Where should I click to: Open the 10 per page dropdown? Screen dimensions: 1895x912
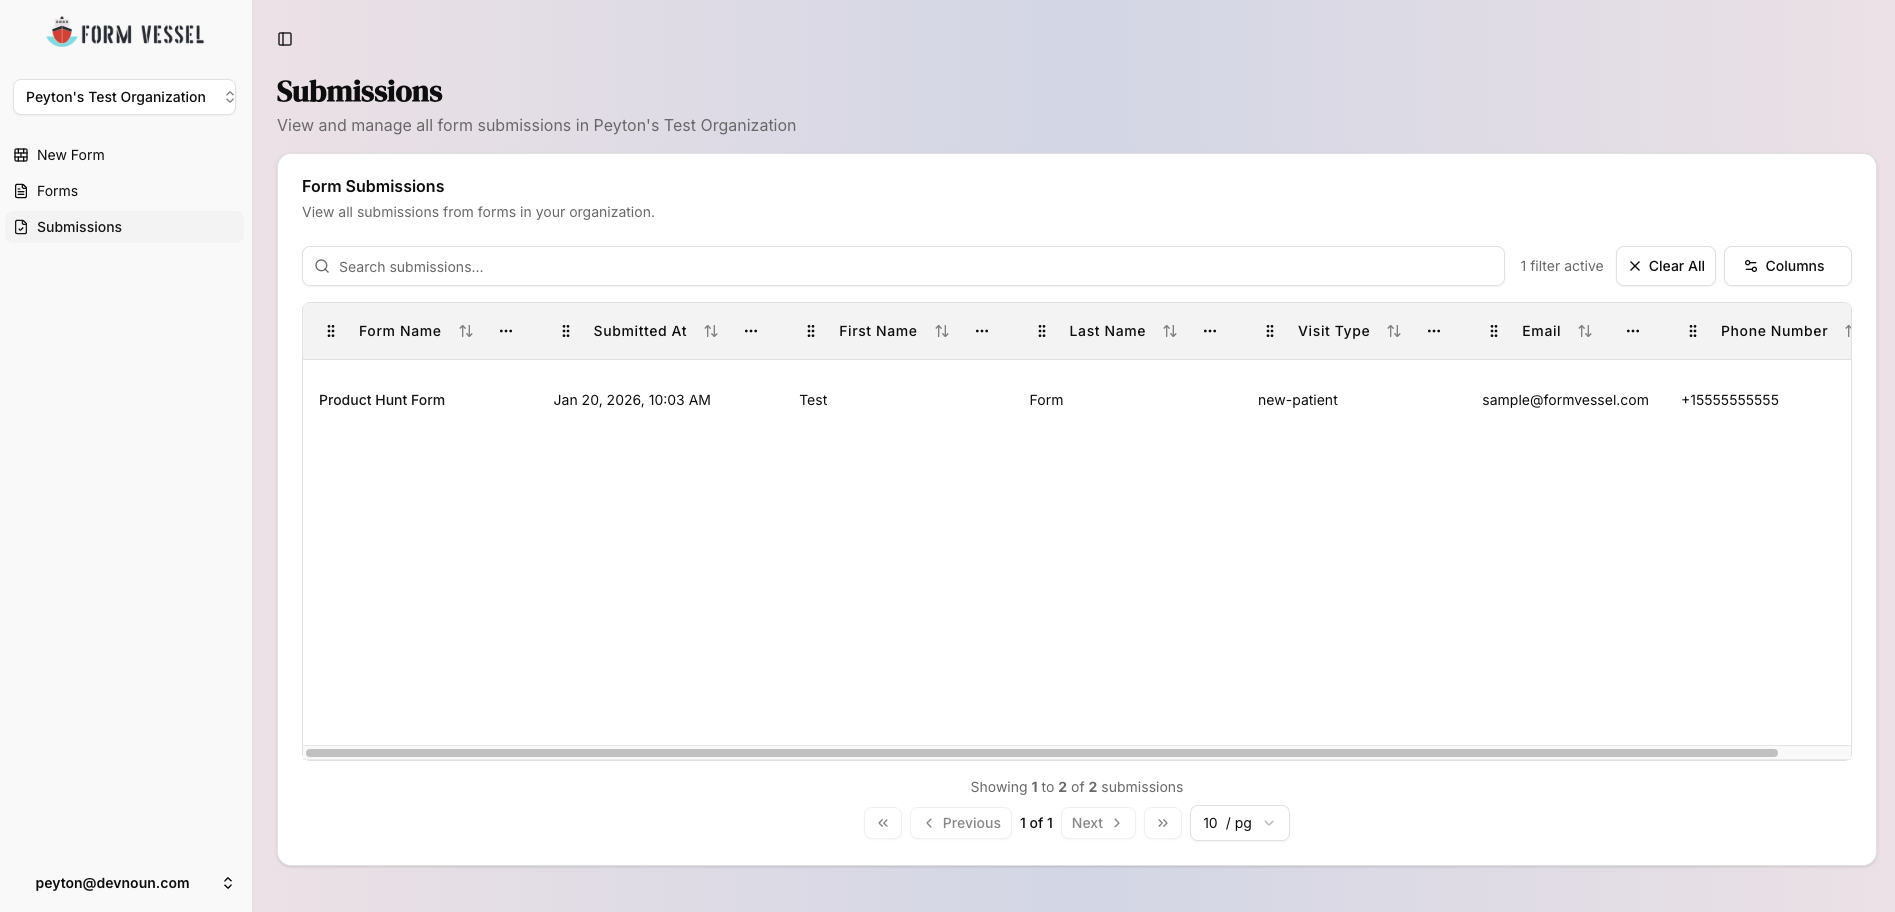pyautogui.click(x=1239, y=823)
